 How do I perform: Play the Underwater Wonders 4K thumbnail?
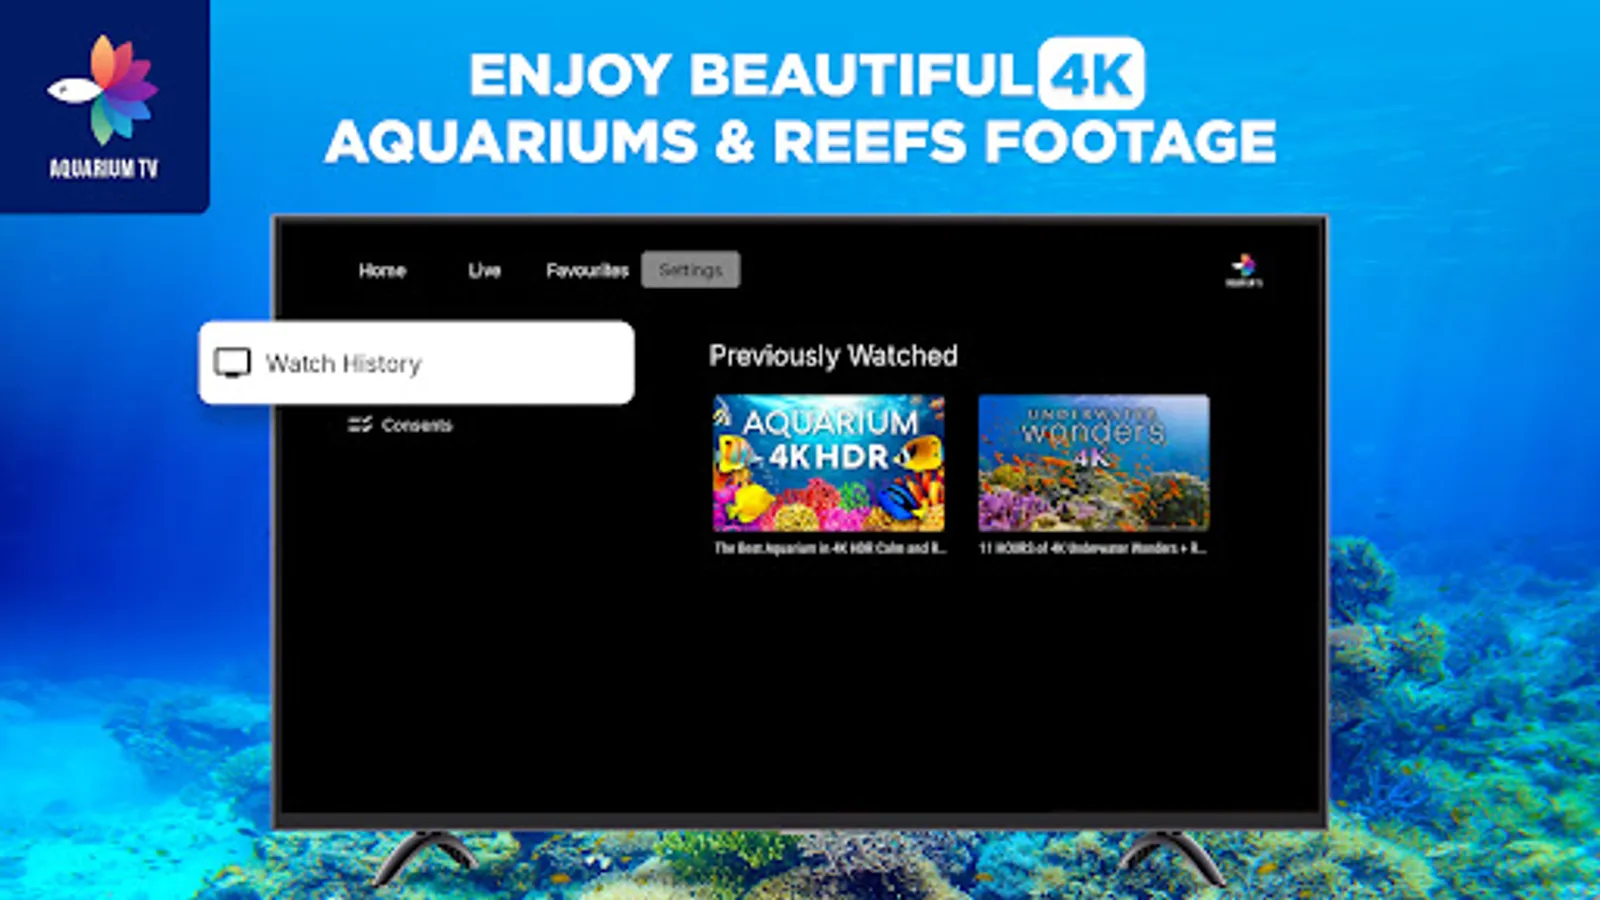1094,463
